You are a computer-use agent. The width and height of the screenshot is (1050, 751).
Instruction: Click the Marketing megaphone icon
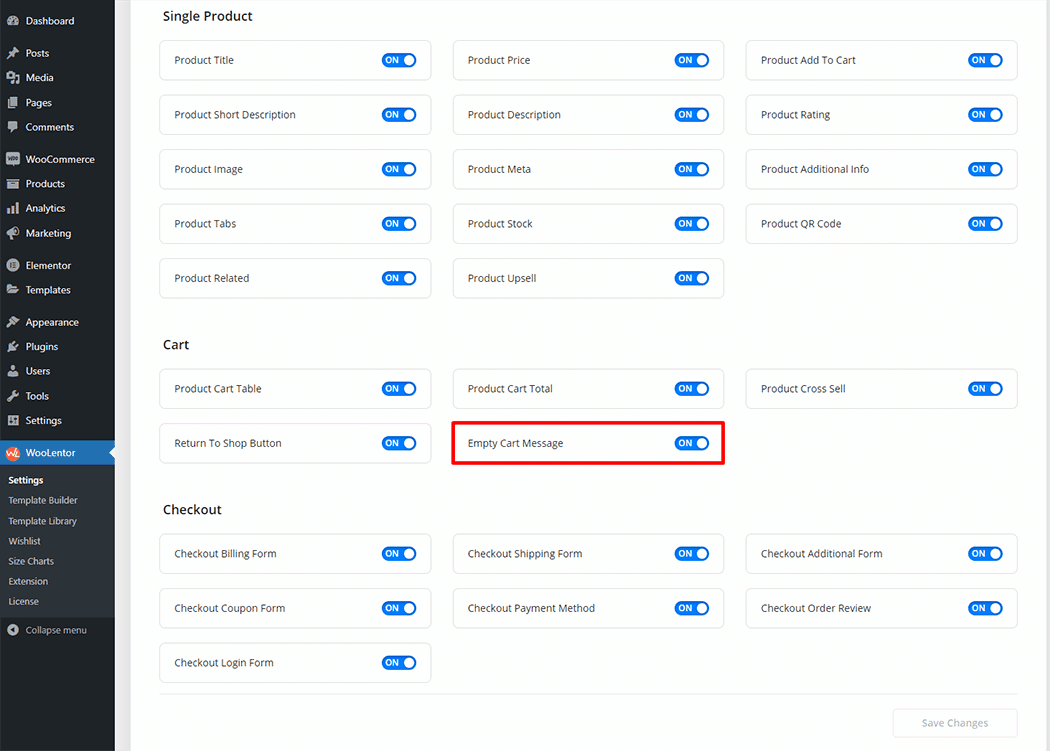(13, 233)
